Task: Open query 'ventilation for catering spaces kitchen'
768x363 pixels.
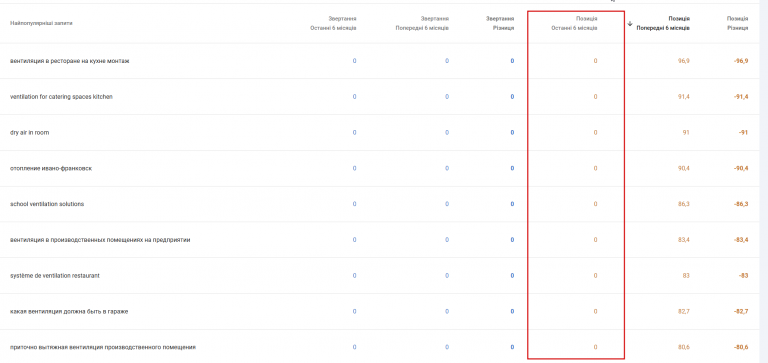Action: click(61, 97)
